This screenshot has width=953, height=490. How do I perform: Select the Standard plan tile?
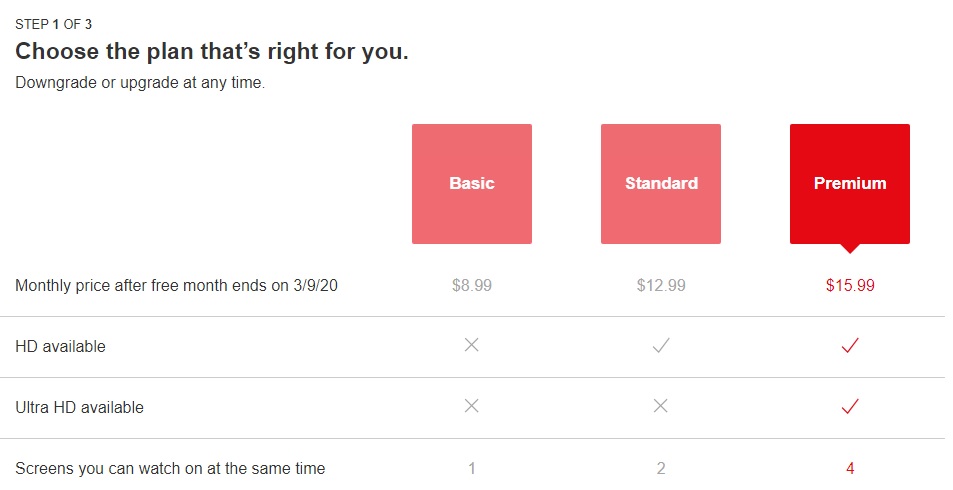pos(661,184)
